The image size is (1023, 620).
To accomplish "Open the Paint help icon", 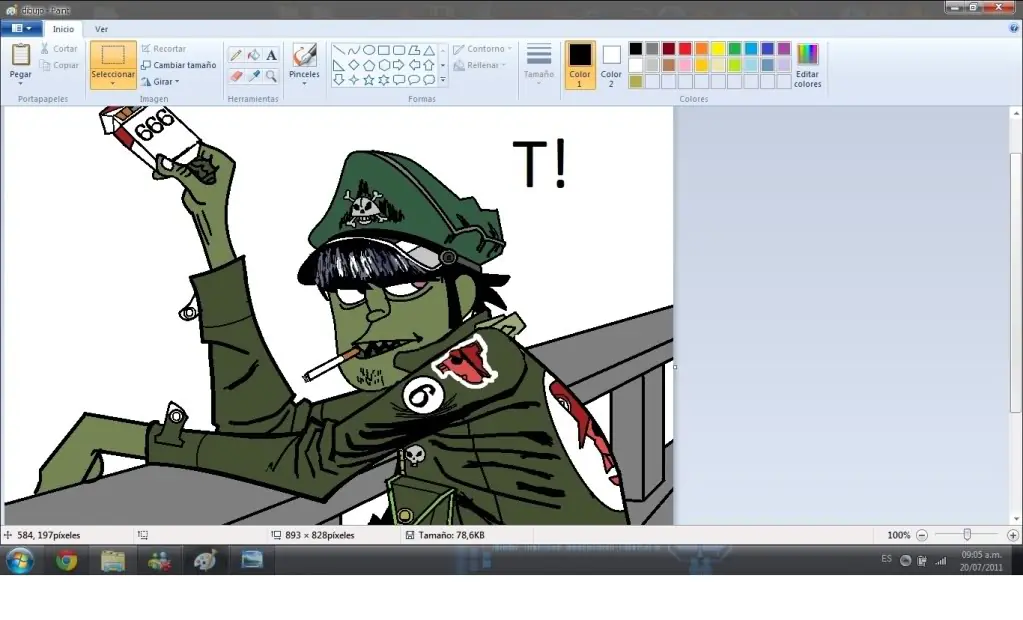I will click(1014, 28).
